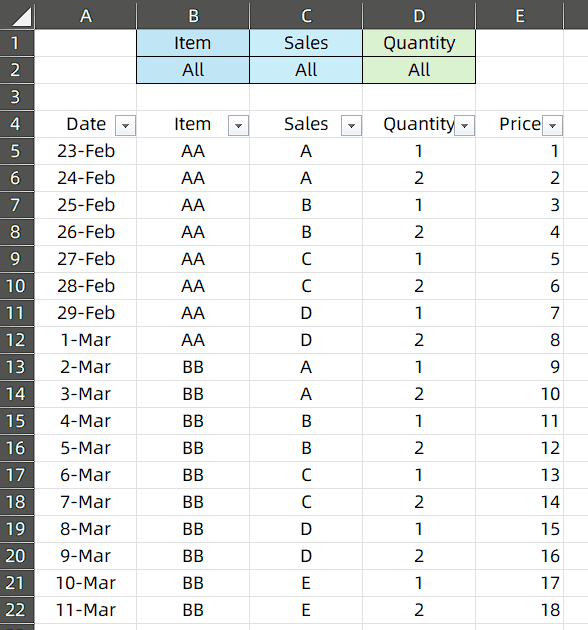Click the Date header cell text
This screenshot has height=630, width=588.
(x=86, y=124)
